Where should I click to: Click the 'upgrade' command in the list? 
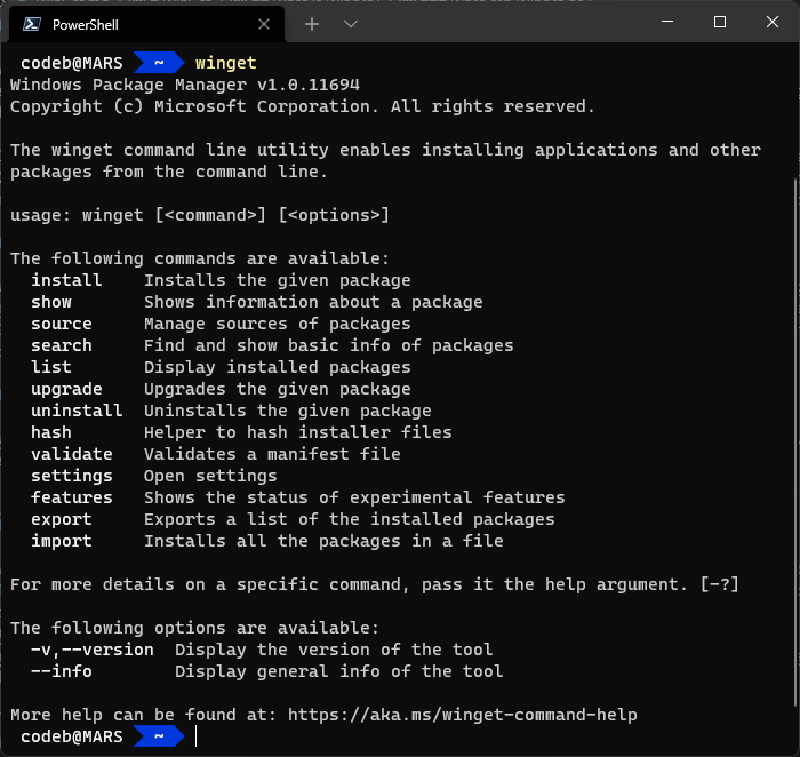pyautogui.click(x=66, y=389)
